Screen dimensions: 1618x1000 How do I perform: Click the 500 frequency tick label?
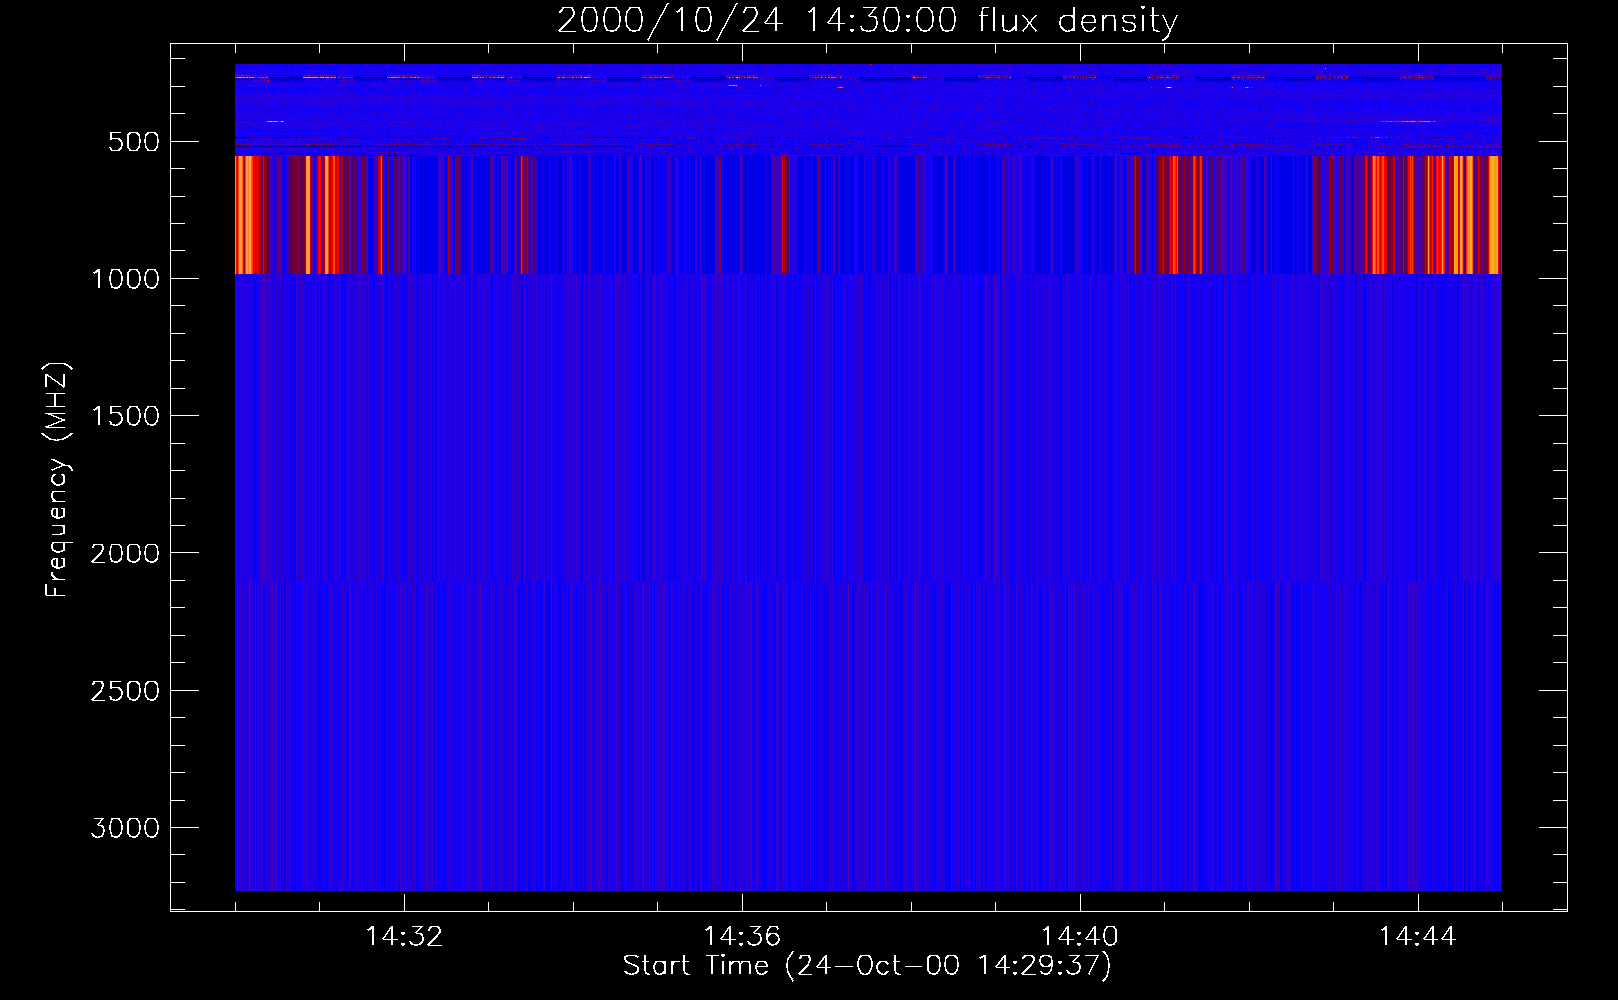click(x=133, y=142)
